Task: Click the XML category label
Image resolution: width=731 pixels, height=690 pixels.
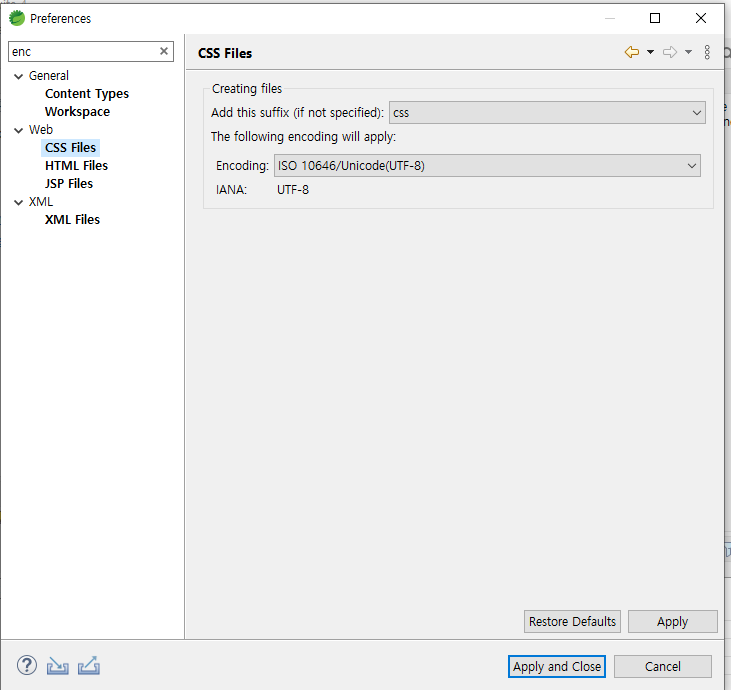Action: 41,202
